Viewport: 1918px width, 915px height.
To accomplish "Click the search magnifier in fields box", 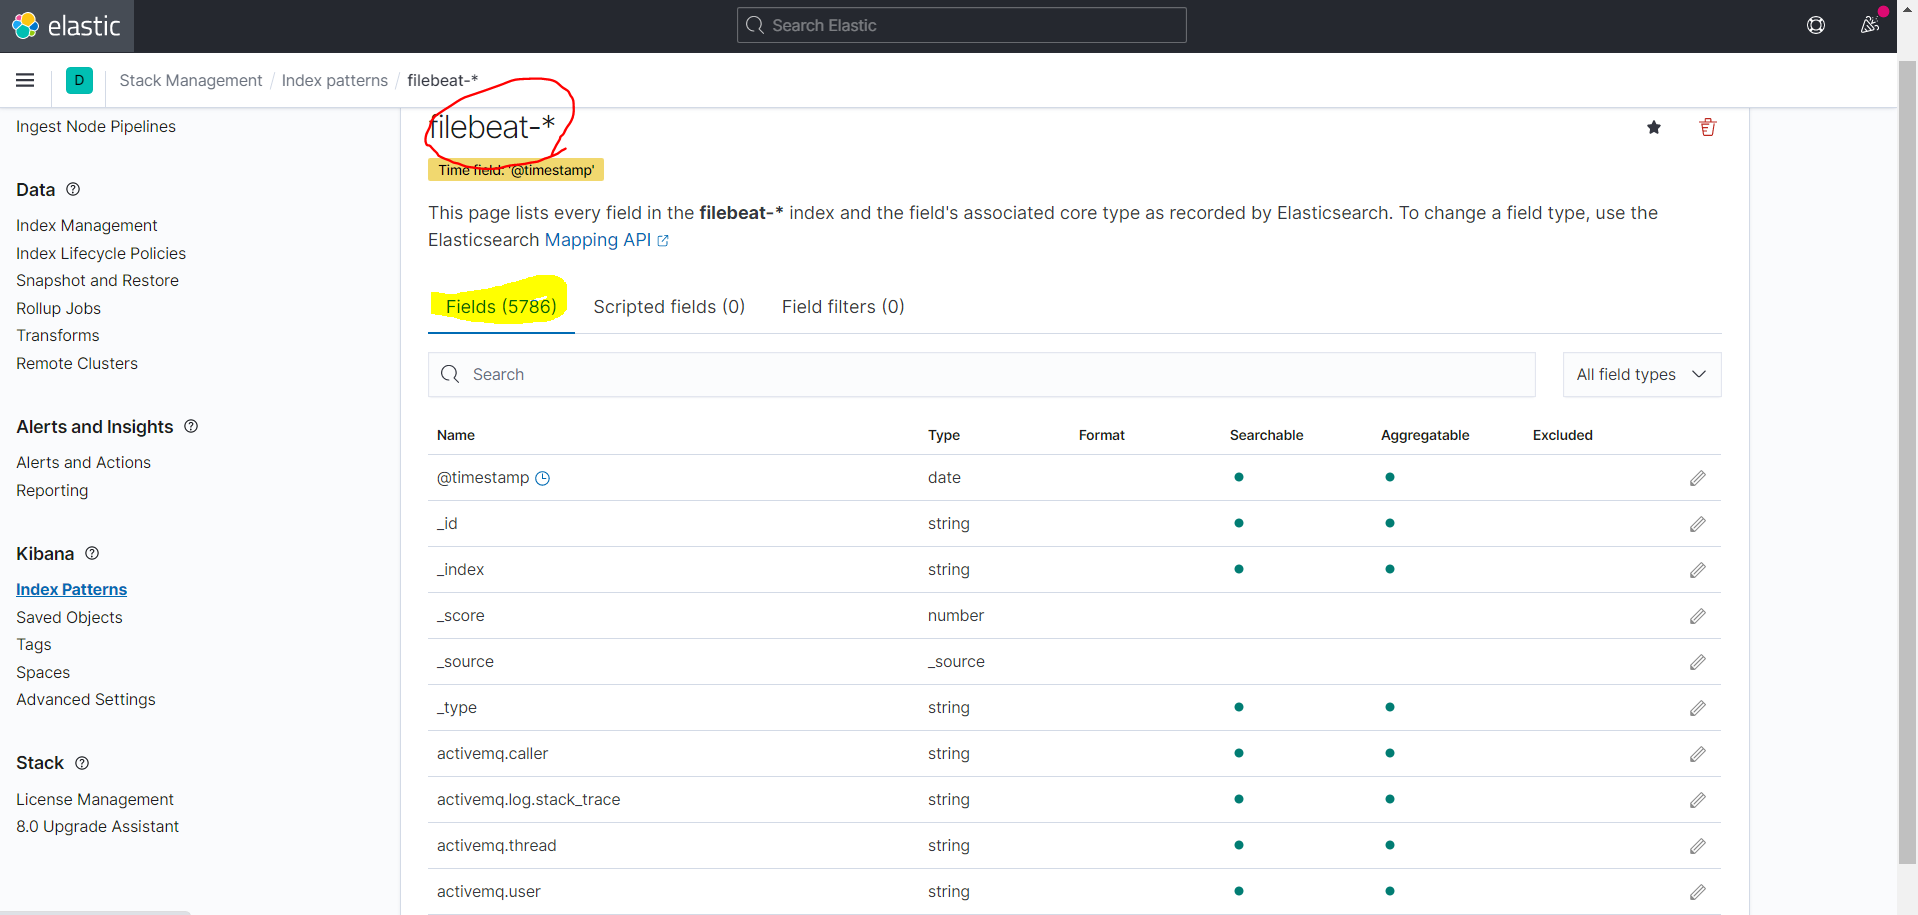I will coord(450,374).
